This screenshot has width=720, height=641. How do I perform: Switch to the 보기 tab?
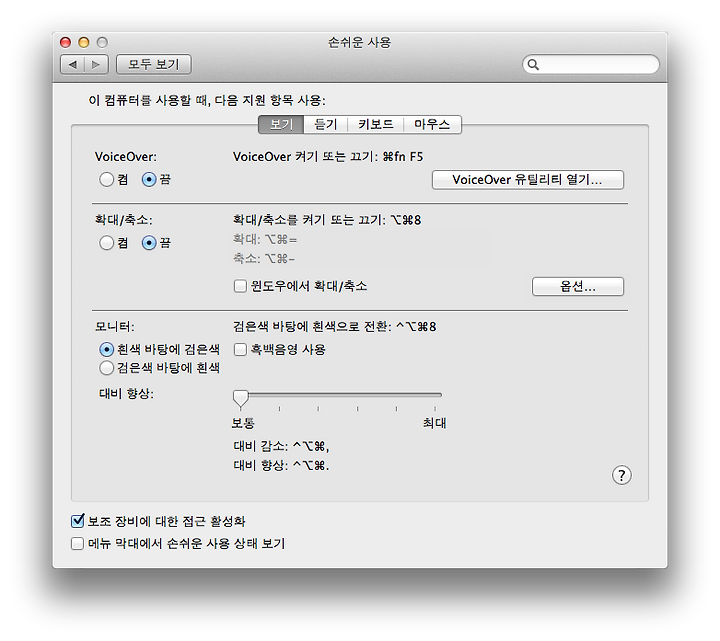281,124
